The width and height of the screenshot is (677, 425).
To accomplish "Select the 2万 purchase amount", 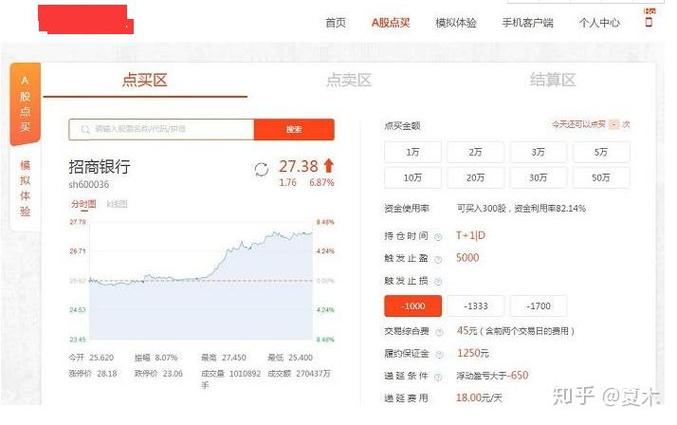I will [x=475, y=152].
